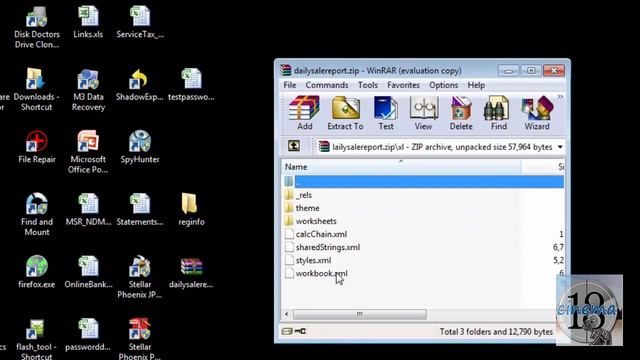Select the File Repair desktop icon
The height and width of the screenshot is (360, 640).
click(x=37, y=147)
